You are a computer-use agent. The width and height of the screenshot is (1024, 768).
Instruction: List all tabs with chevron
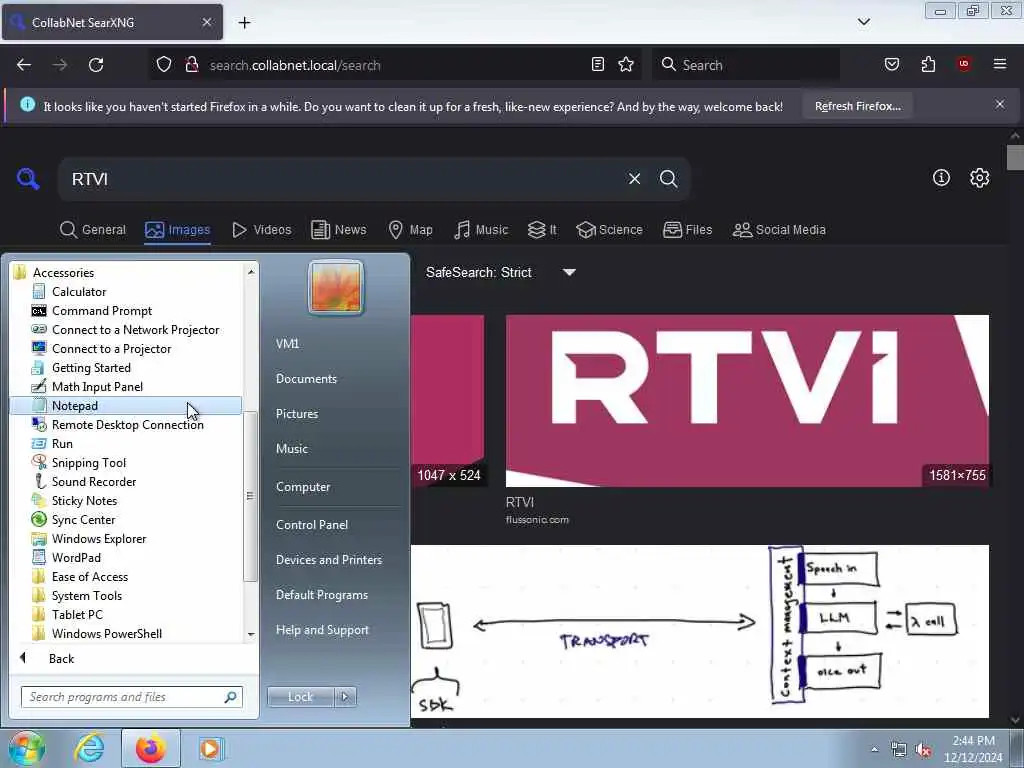863,22
